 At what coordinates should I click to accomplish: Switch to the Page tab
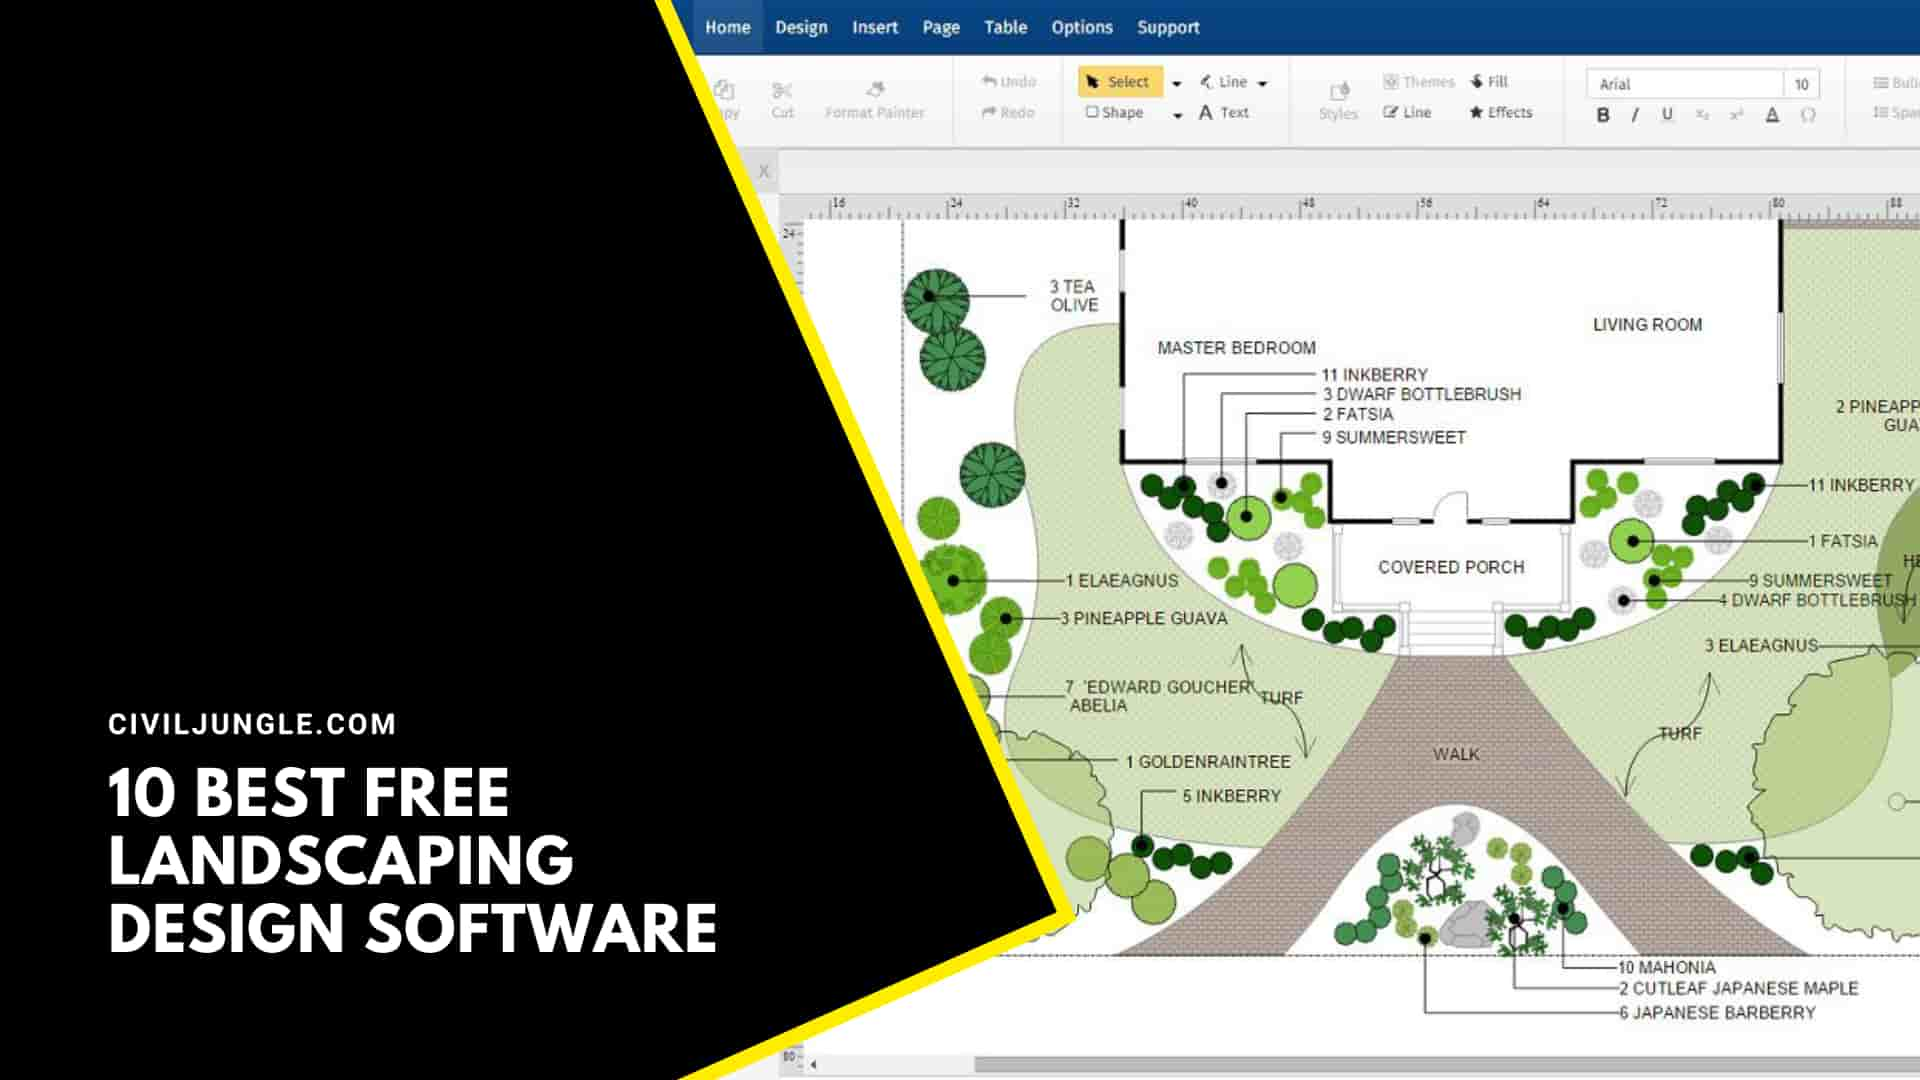pyautogui.click(x=941, y=27)
